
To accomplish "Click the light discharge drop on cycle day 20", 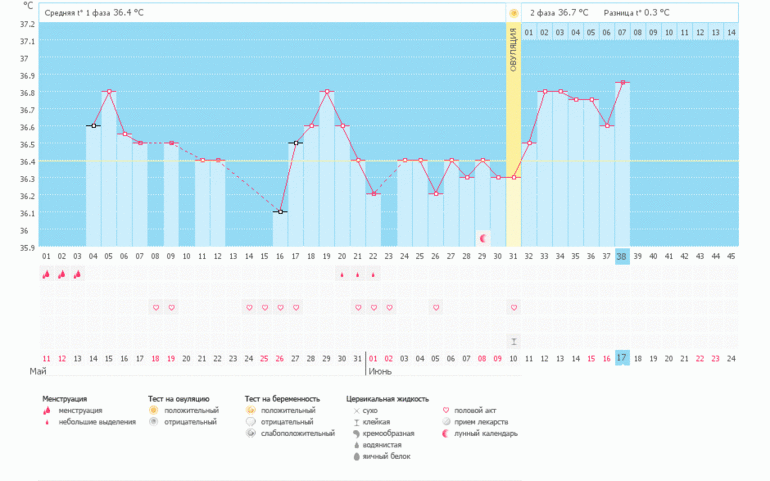I will [x=342, y=274].
